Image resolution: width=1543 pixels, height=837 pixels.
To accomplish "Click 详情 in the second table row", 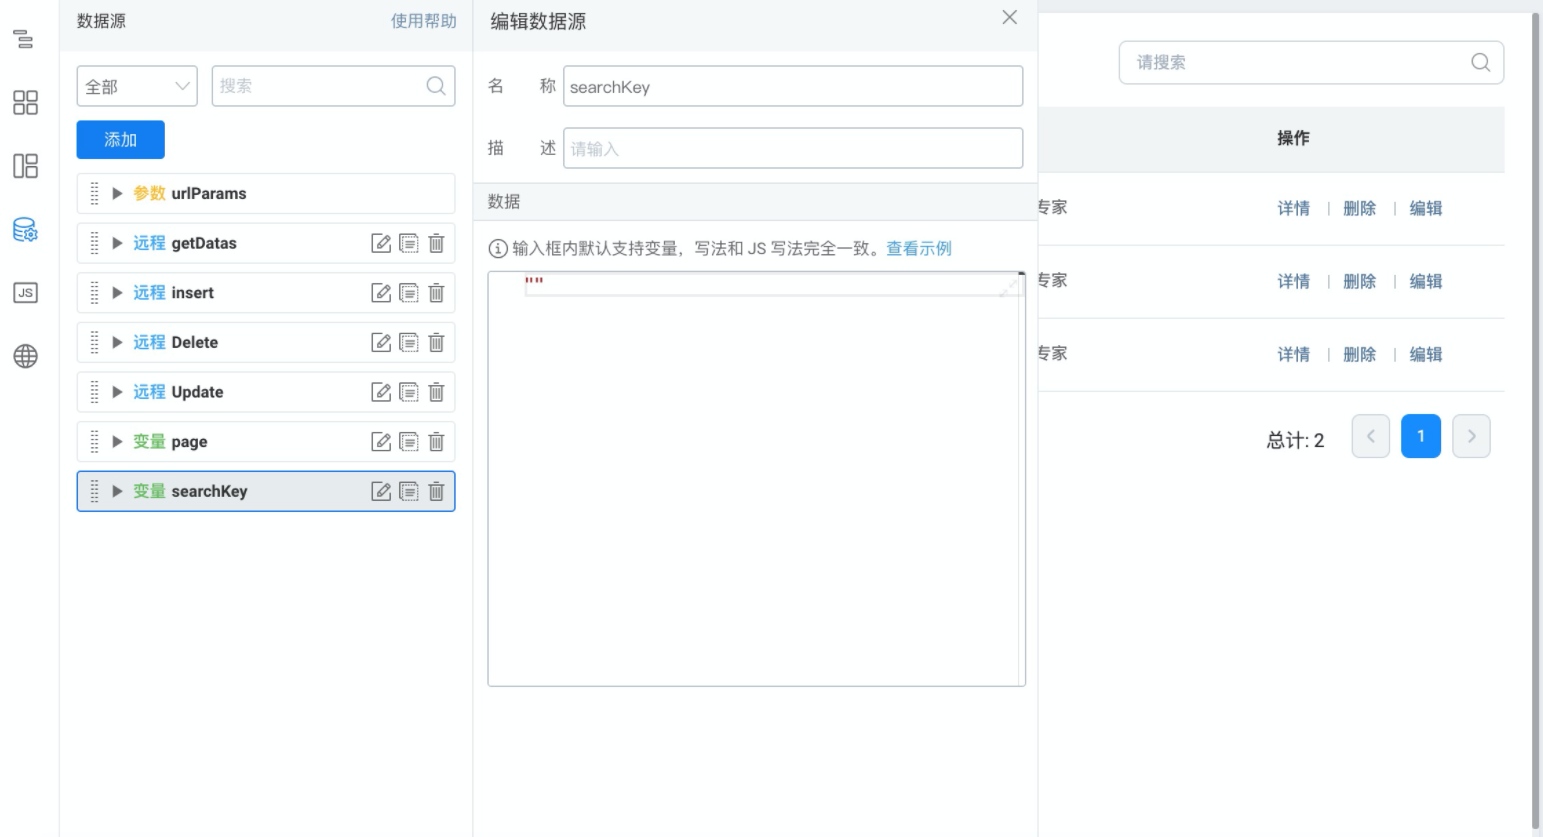I will coord(1293,281).
